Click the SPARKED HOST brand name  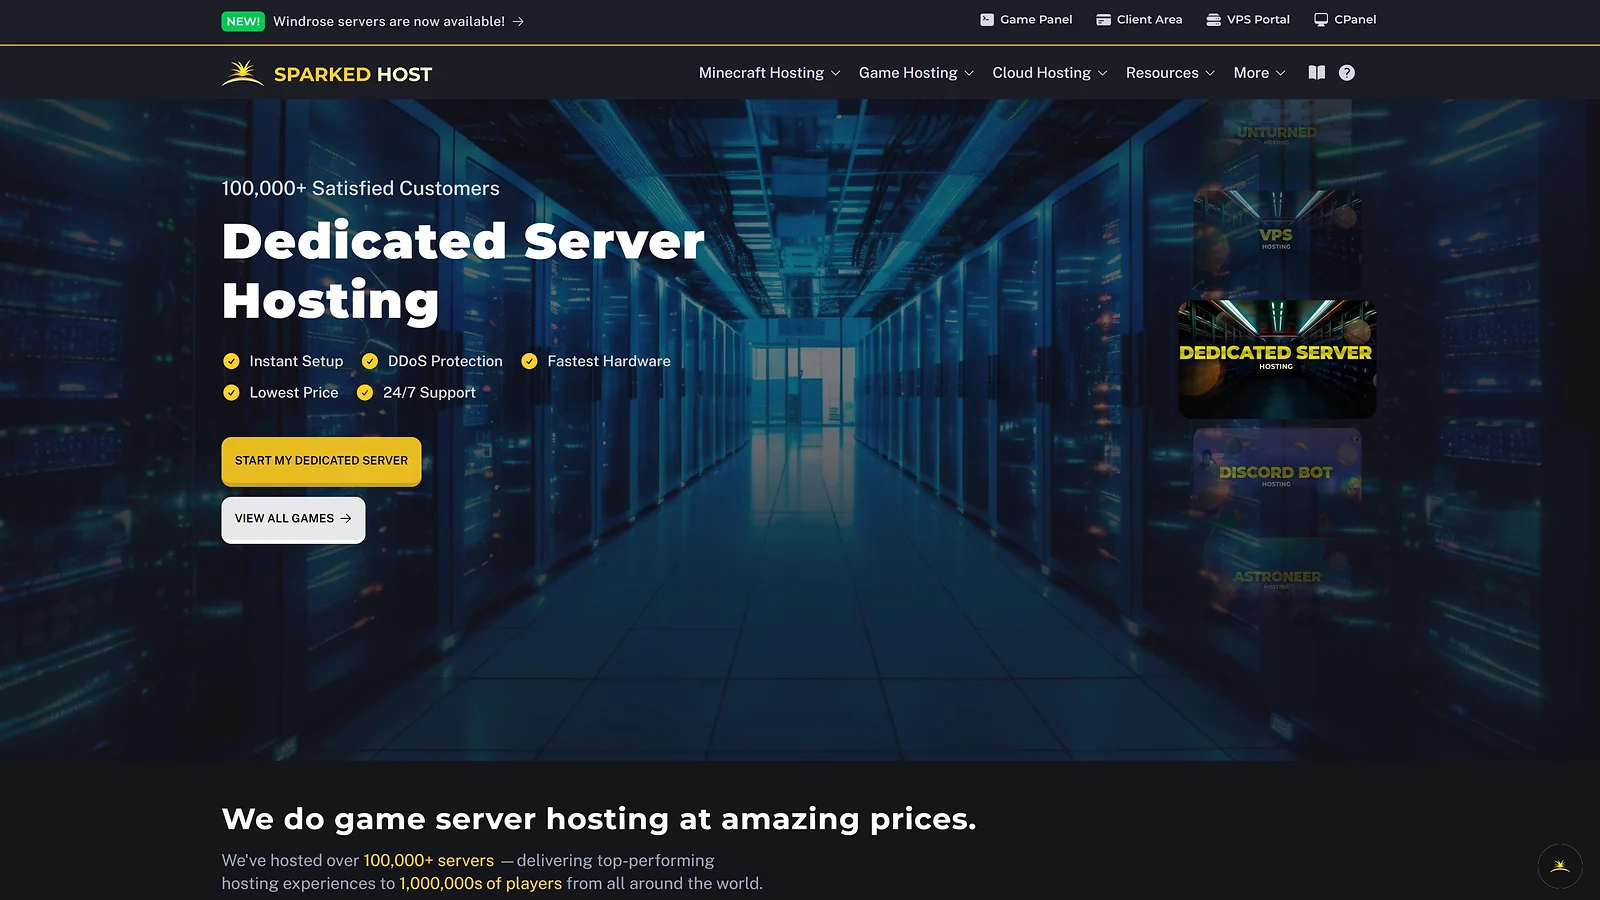pyautogui.click(x=353, y=74)
